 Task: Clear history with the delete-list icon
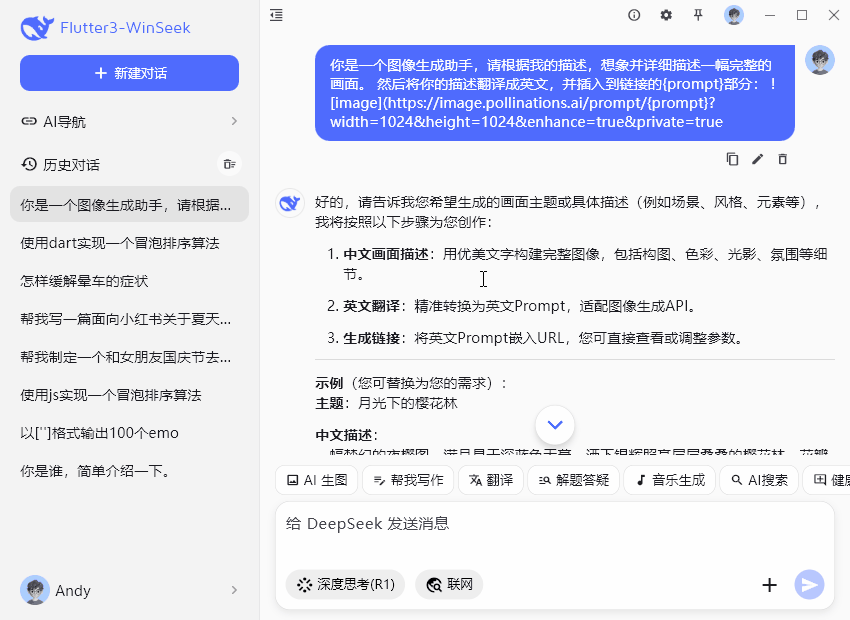tap(229, 164)
